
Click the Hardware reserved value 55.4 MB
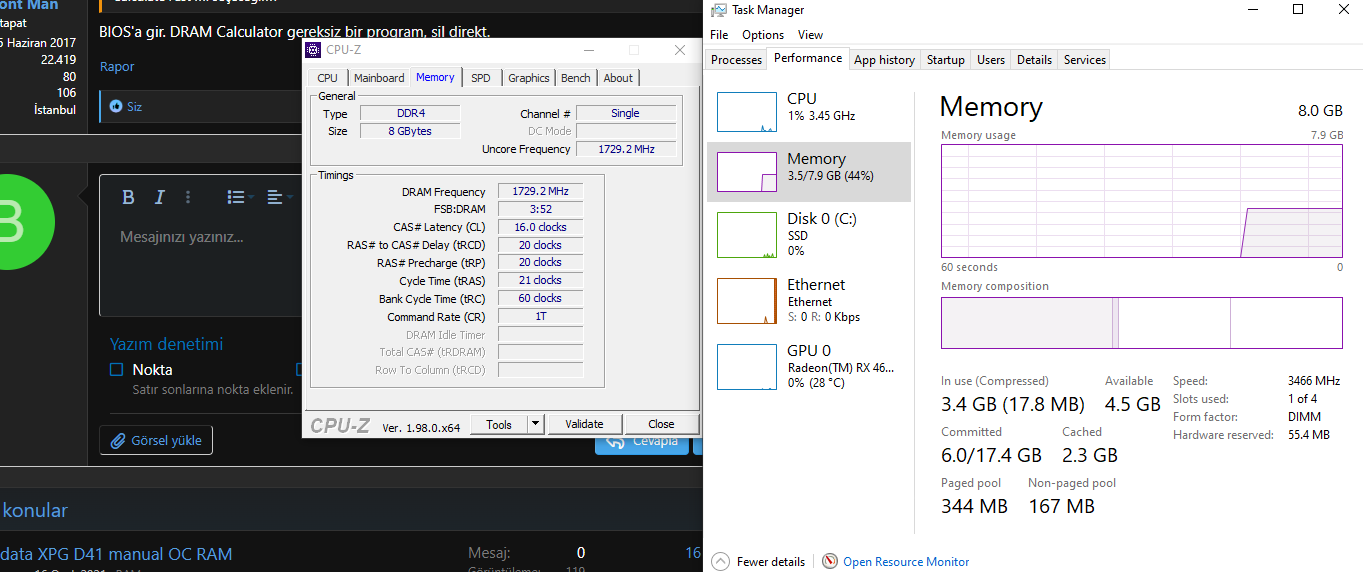[x=1309, y=435]
